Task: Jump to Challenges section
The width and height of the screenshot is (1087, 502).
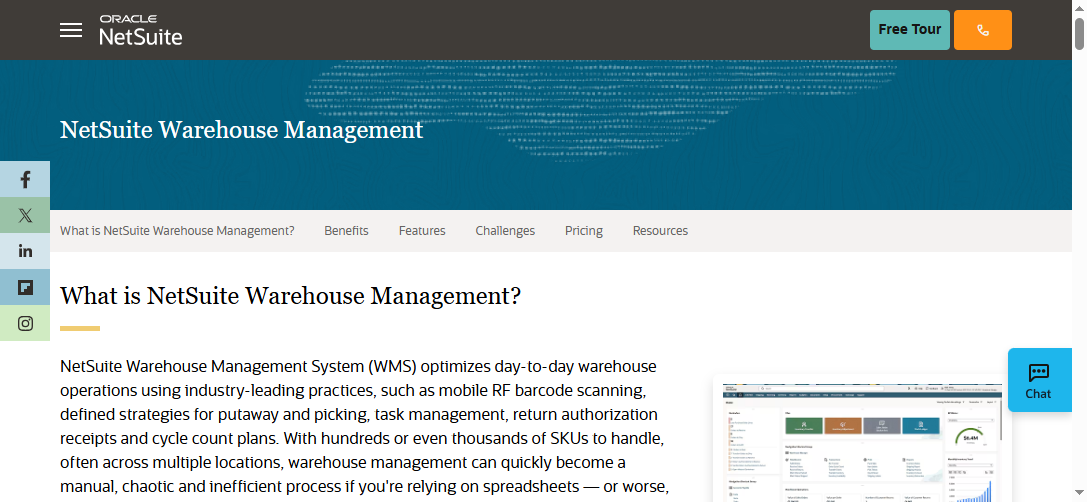Action: pyautogui.click(x=505, y=230)
